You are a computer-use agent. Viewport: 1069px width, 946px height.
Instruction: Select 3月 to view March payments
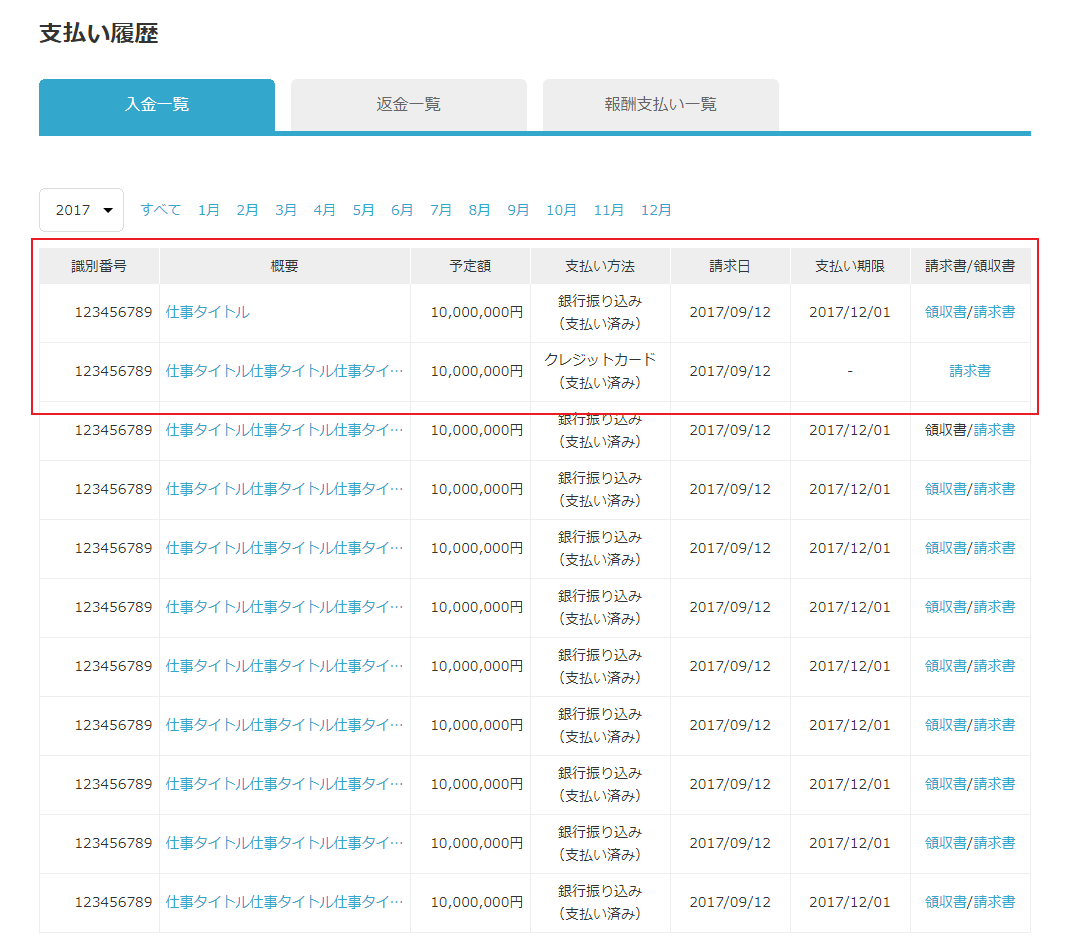(x=286, y=210)
